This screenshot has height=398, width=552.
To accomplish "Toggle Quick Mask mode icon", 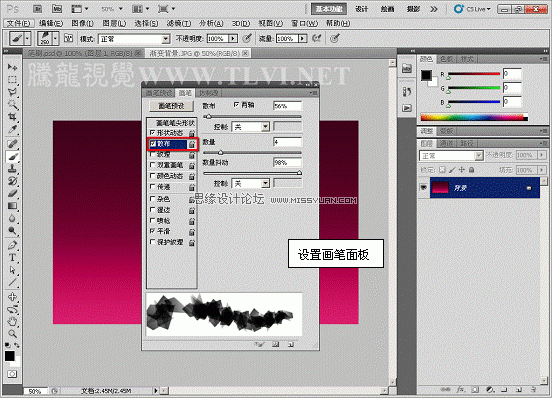I will click(x=12, y=374).
